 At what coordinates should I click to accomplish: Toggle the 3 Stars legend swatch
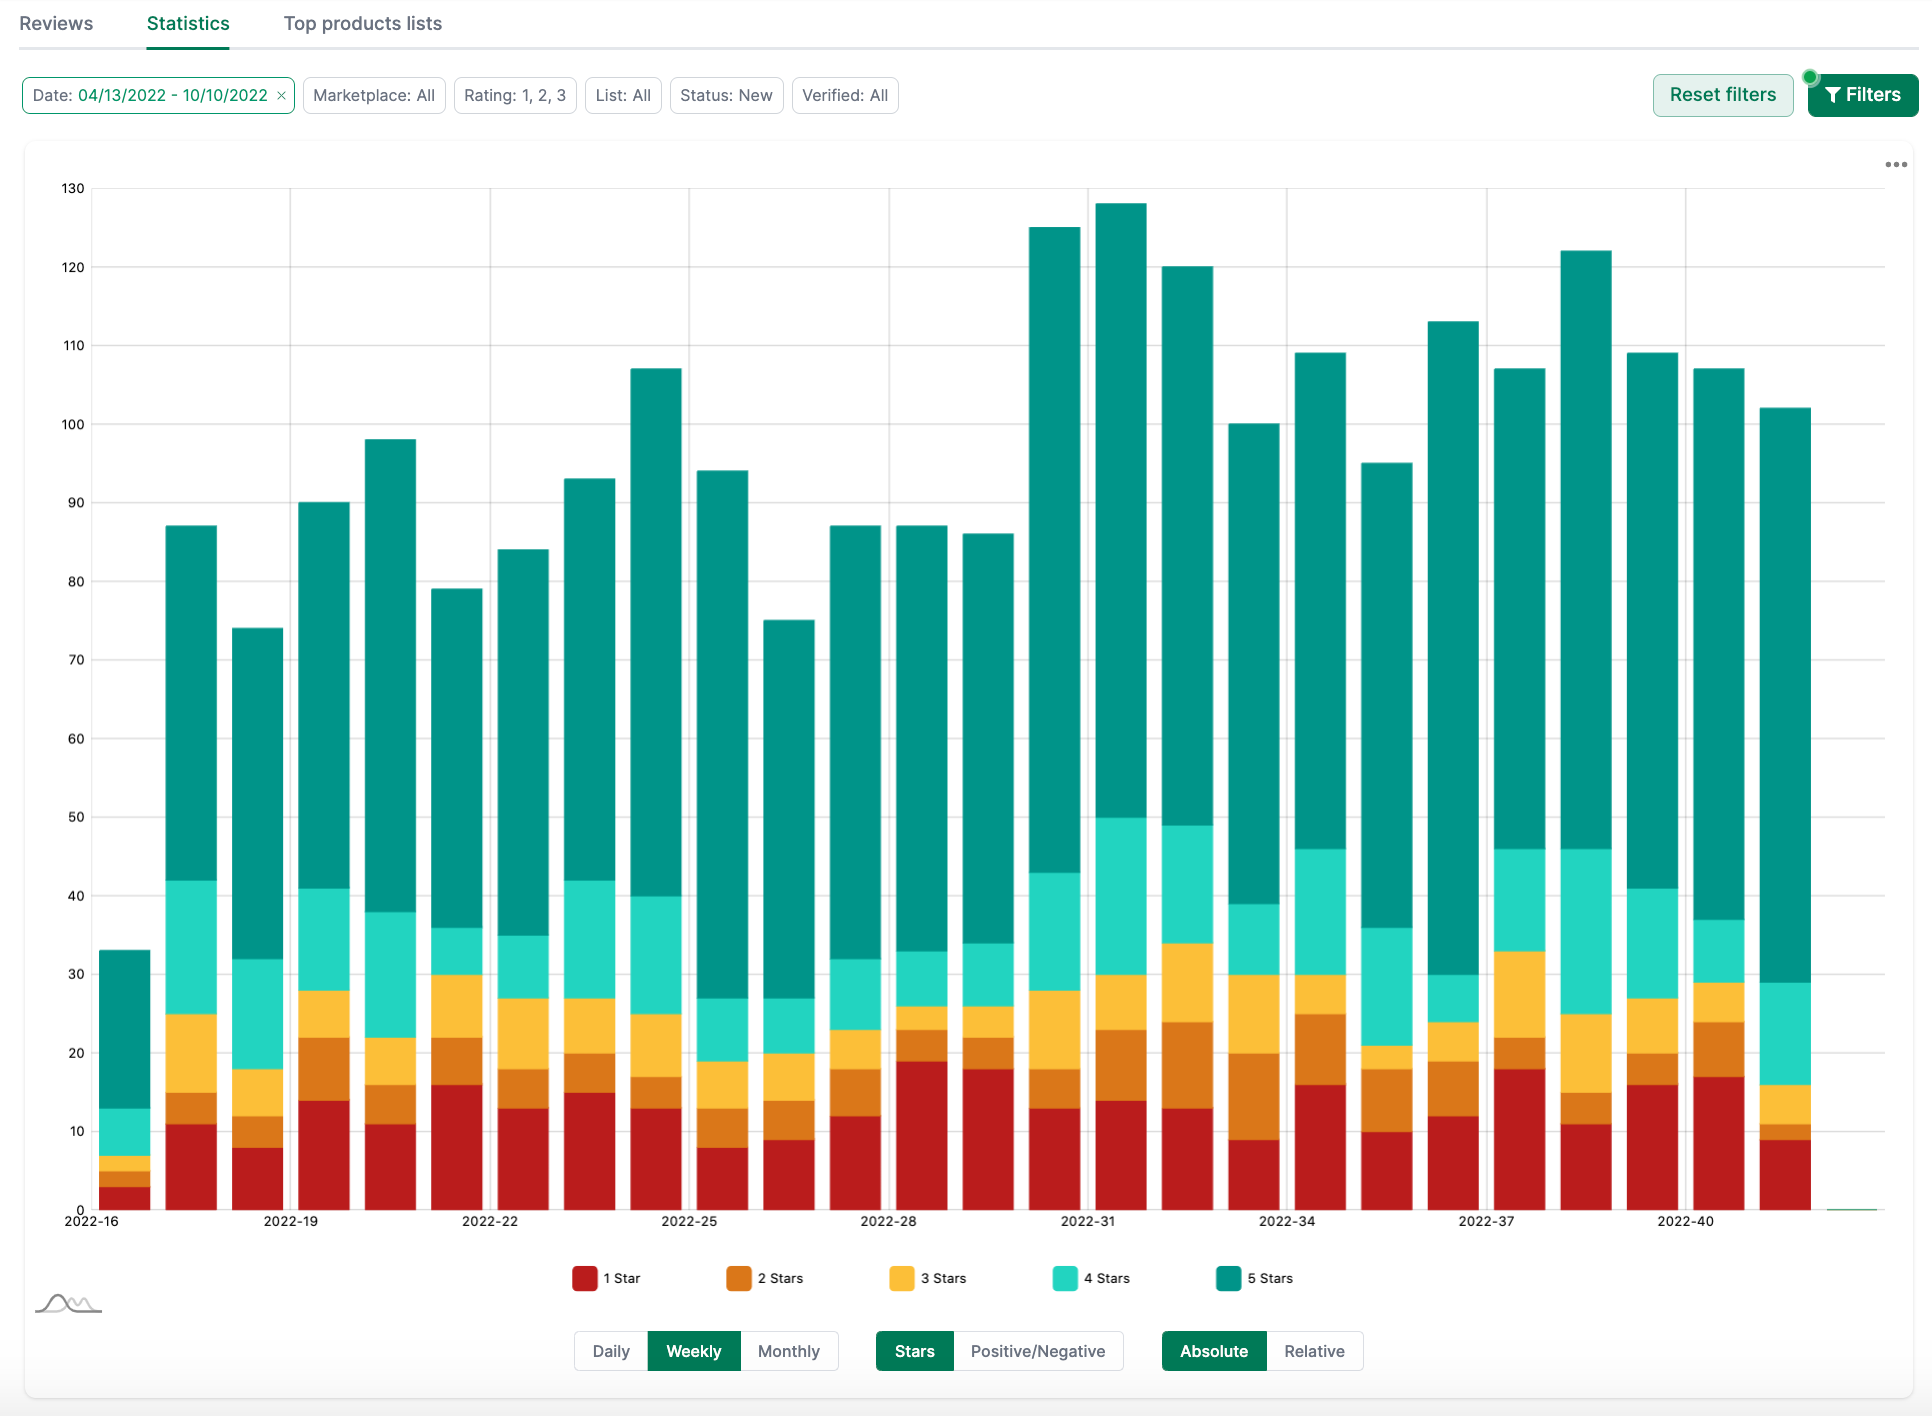(x=902, y=1278)
